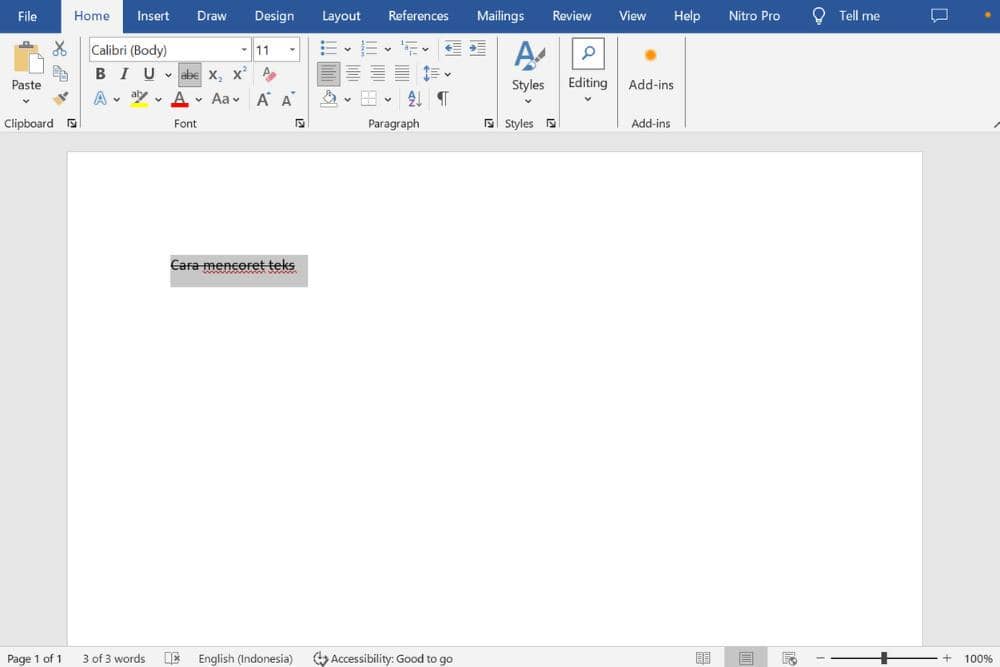Viewport: 1000px width, 667px height.
Task: Click the Cut scissors icon
Action: [59, 49]
